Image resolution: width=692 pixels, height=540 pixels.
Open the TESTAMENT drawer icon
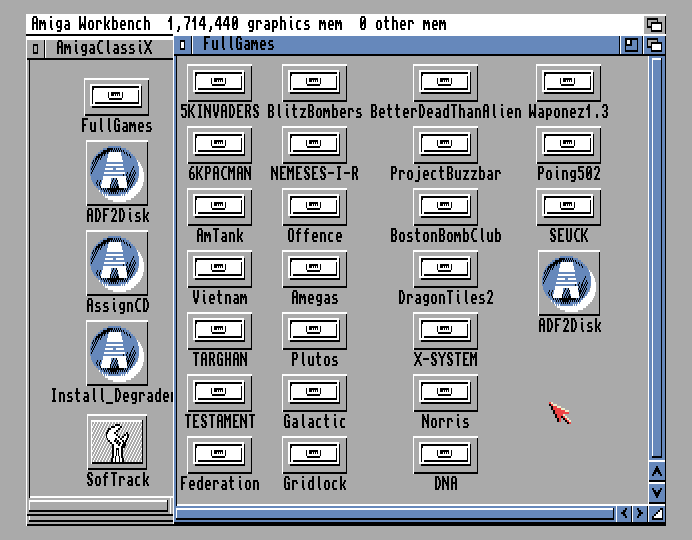pyautogui.click(x=219, y=393)
